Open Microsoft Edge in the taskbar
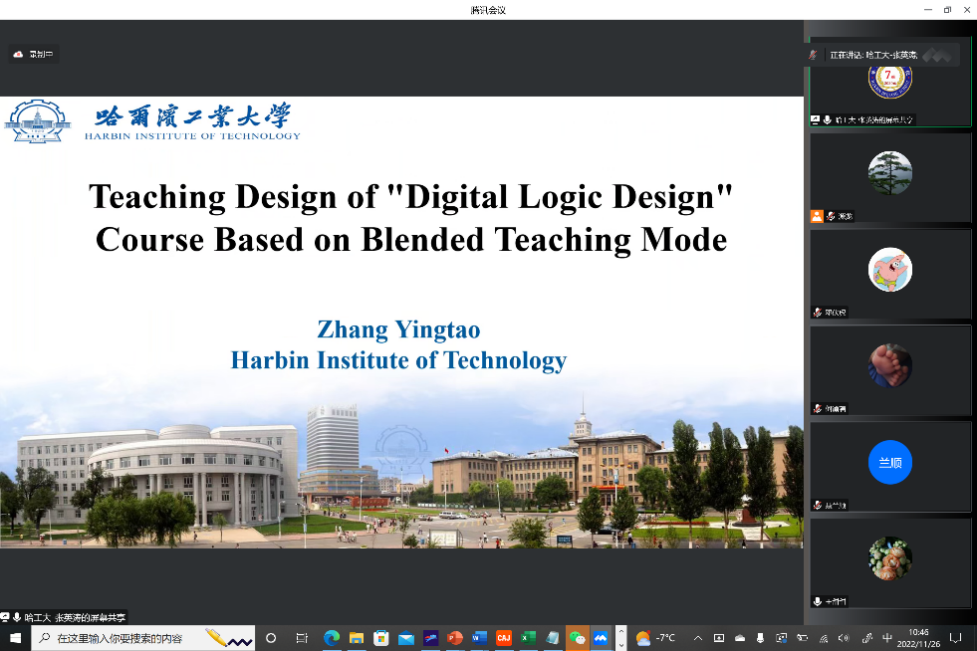Screen dimensions: 977x651 (332, 638)
